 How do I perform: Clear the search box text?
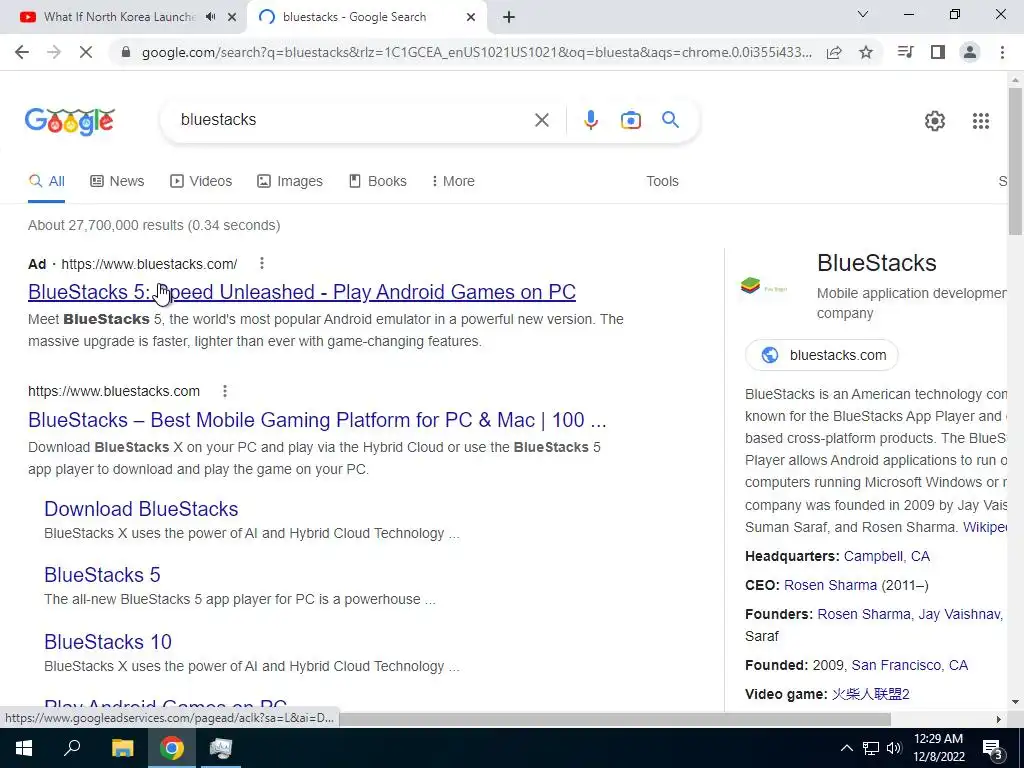[541, 120]
